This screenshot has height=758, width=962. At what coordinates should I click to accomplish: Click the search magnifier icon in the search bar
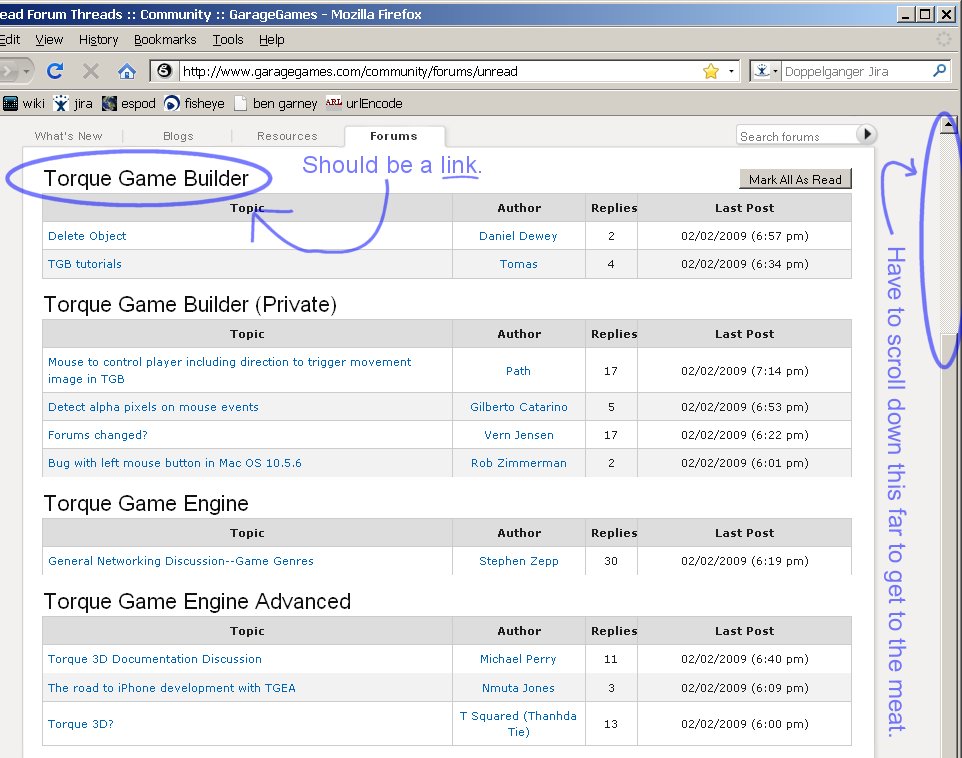point(939,71)
